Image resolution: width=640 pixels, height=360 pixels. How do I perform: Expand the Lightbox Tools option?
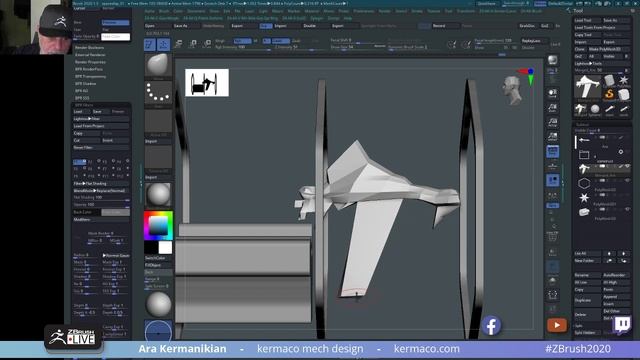pyautogui.click(x=602, y=64)
